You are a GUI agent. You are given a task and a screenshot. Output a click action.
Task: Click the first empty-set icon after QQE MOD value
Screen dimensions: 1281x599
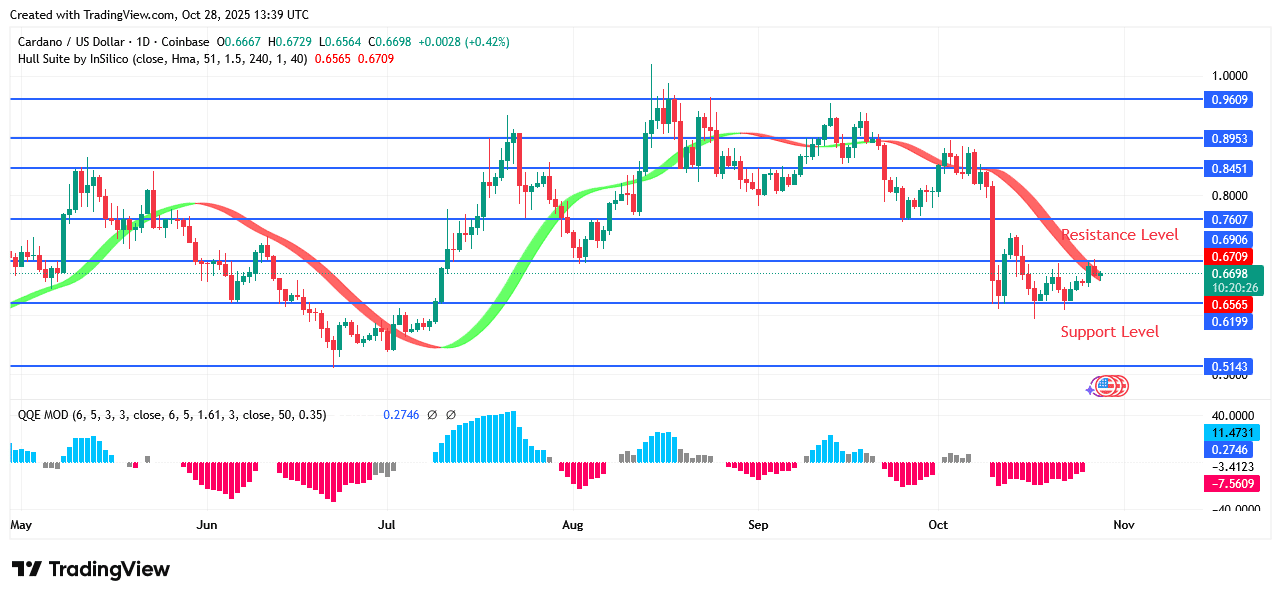(x=433, y=414)
